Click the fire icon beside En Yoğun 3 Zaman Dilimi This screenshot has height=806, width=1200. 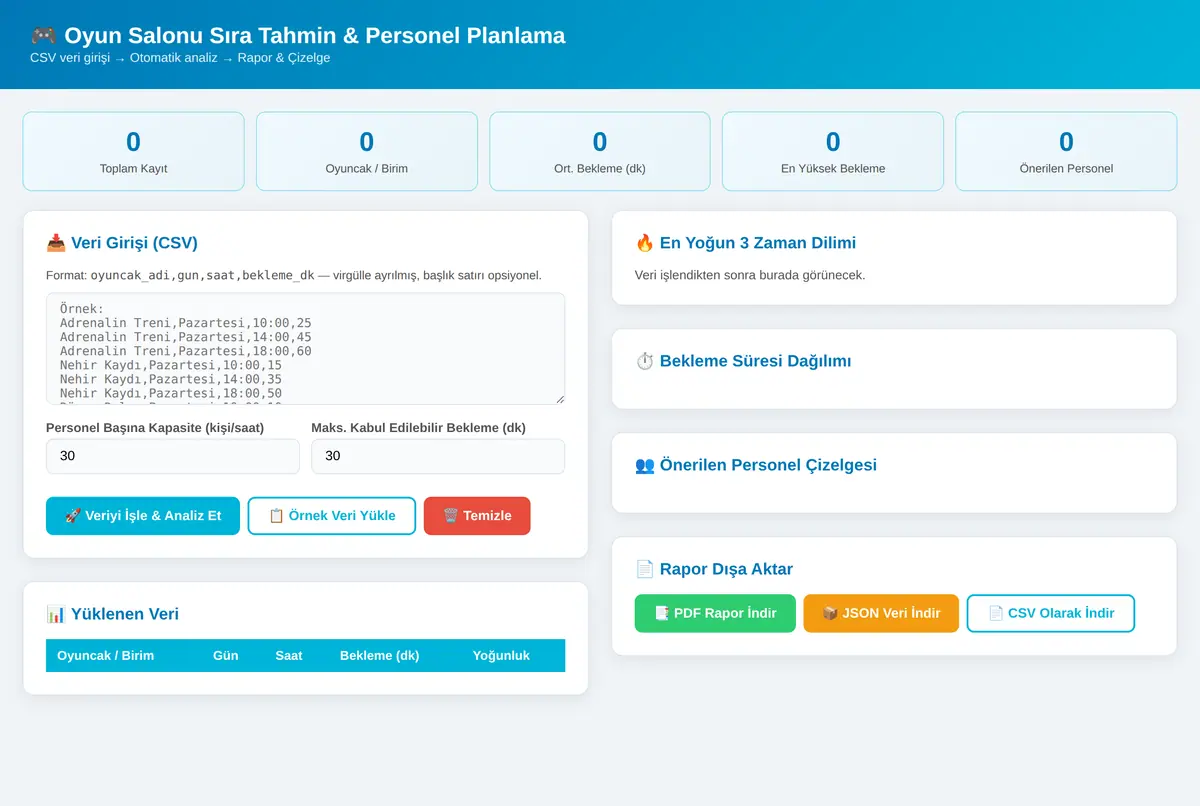click(645, 243)
